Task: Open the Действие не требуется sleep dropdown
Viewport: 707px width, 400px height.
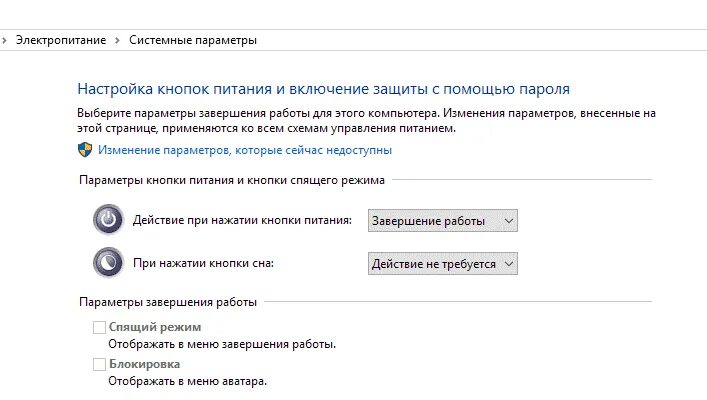Action: [x=442, y=263]
